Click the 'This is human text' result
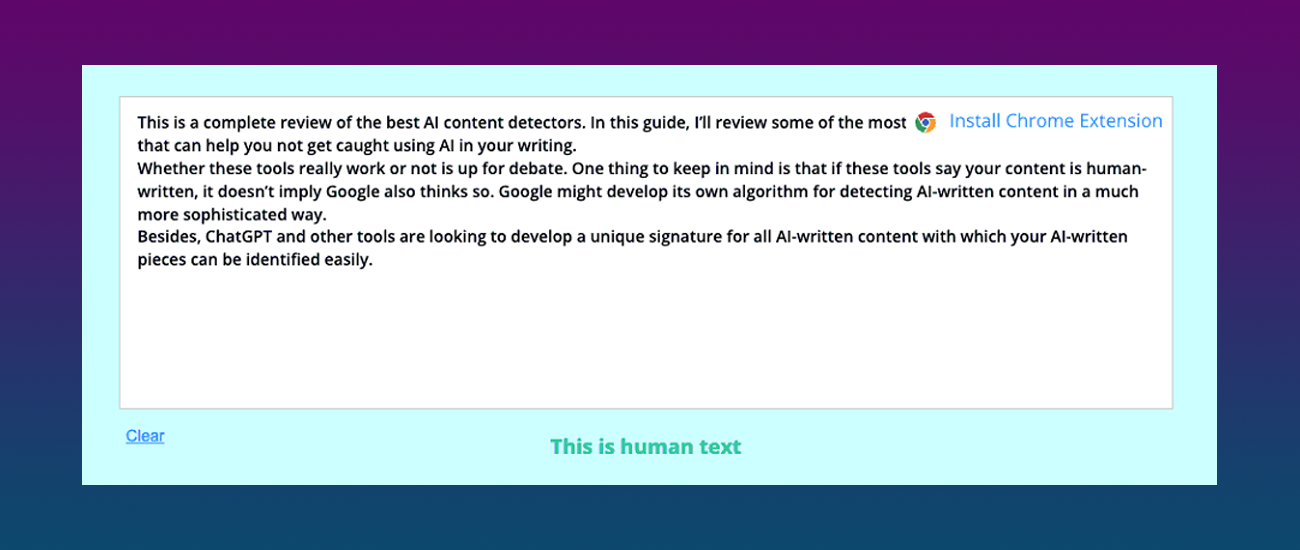 click(x=645, y=447)
